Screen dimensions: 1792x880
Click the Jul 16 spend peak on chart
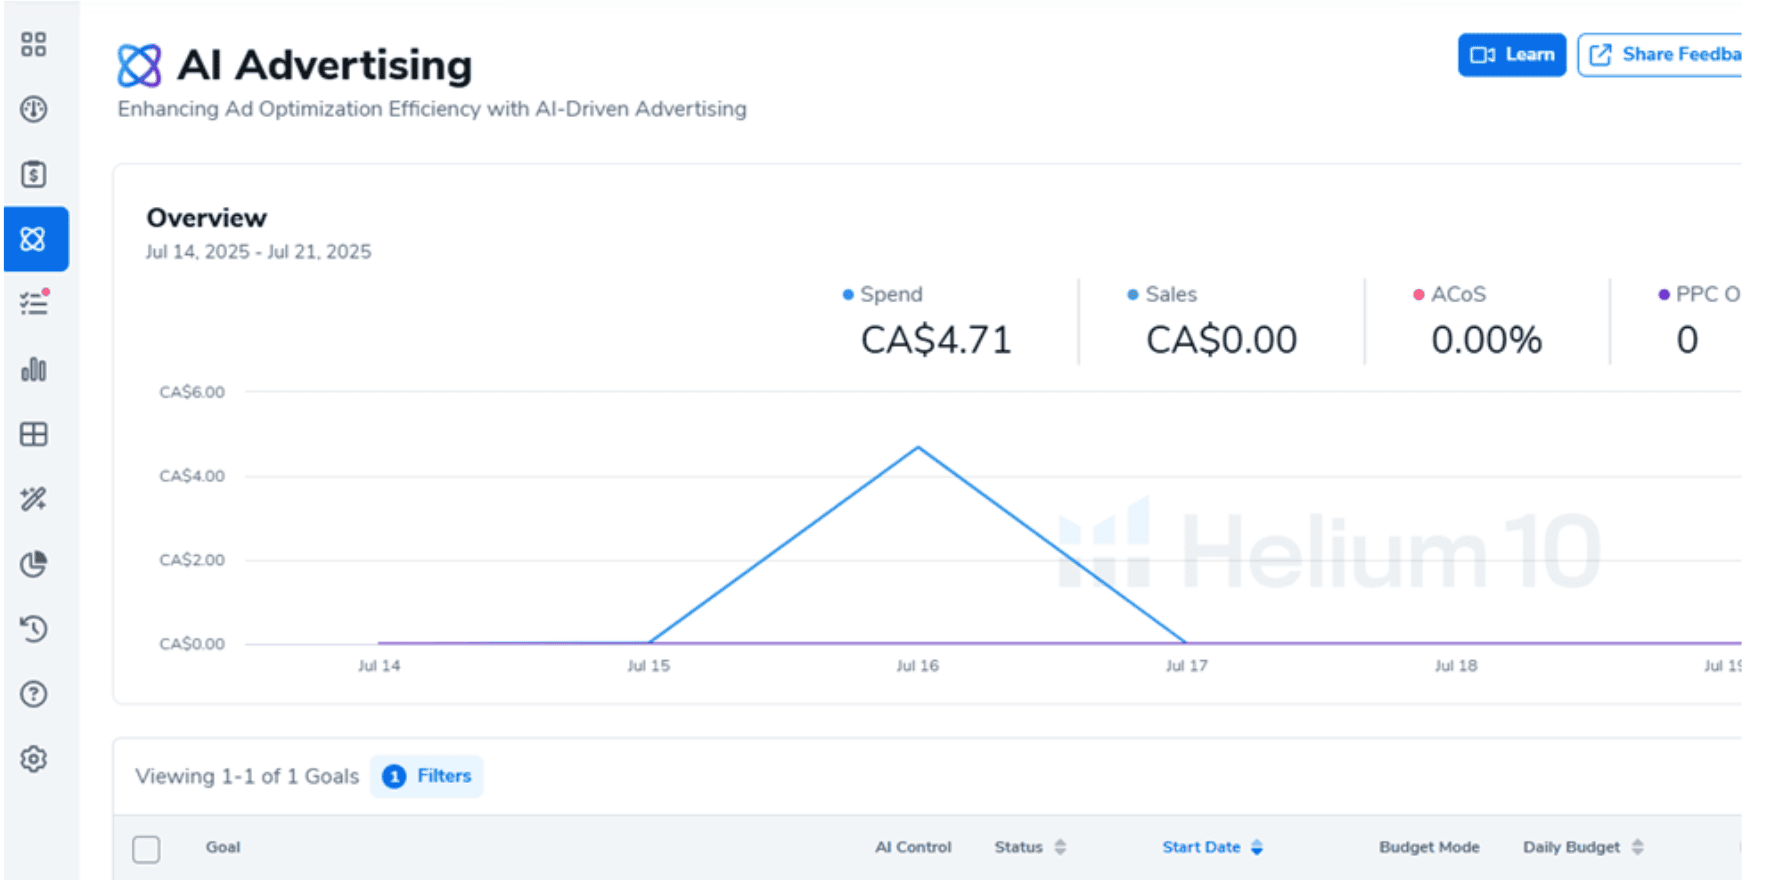(x=918, y=448)
